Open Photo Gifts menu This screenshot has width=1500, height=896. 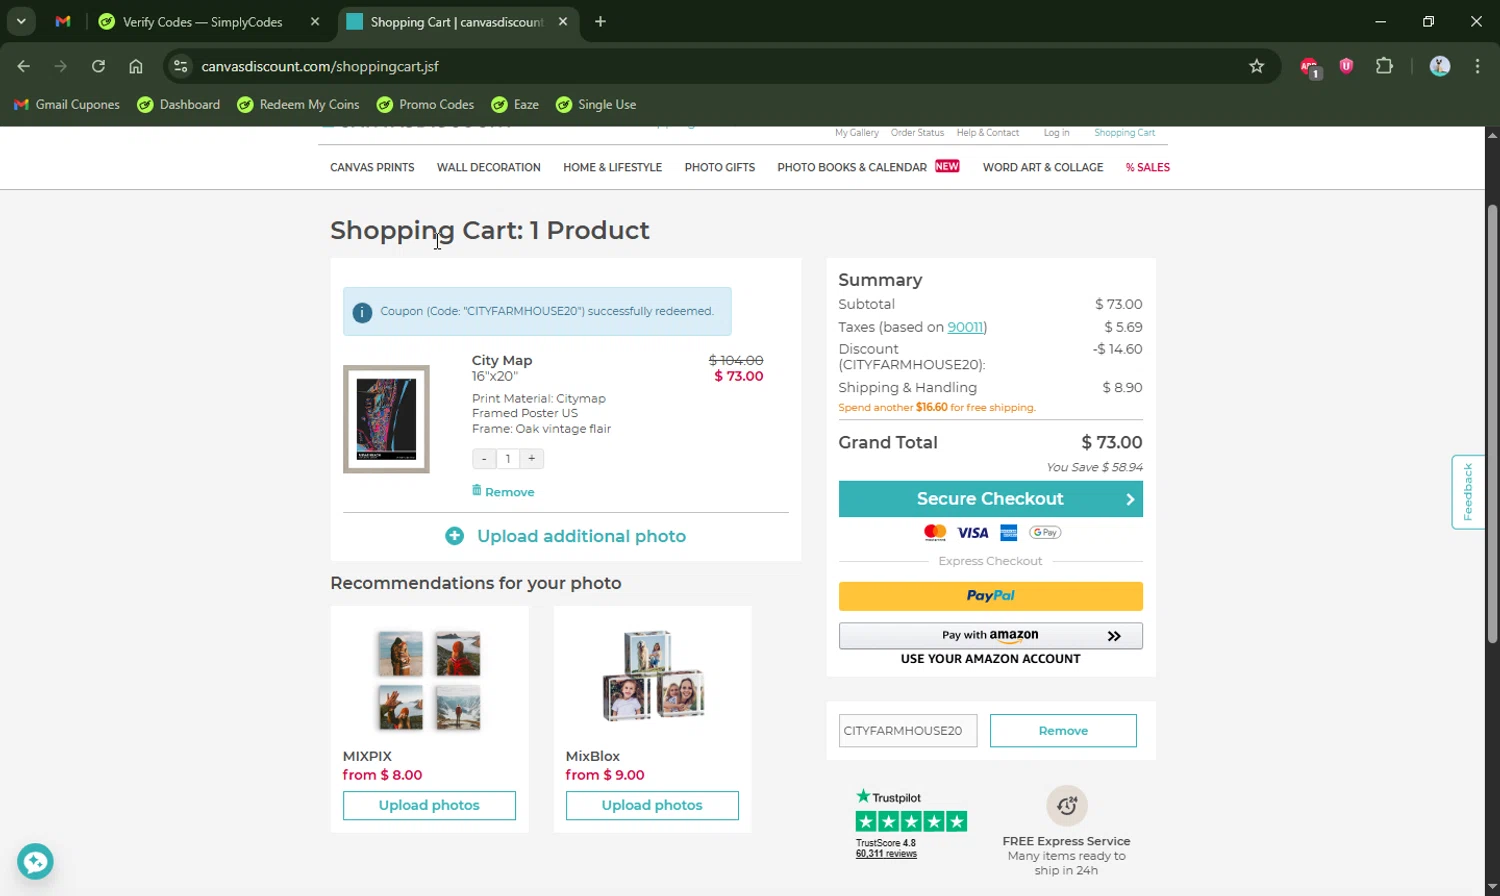click(719, 167)
